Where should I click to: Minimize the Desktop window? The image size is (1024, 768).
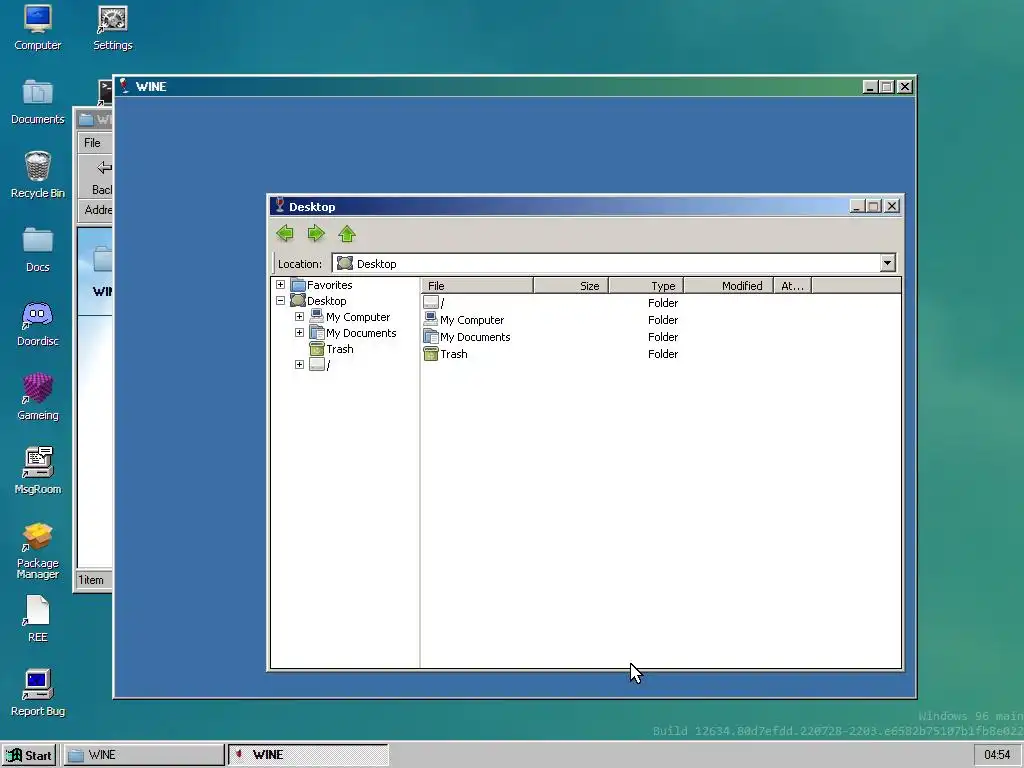[x=857, y=206]
